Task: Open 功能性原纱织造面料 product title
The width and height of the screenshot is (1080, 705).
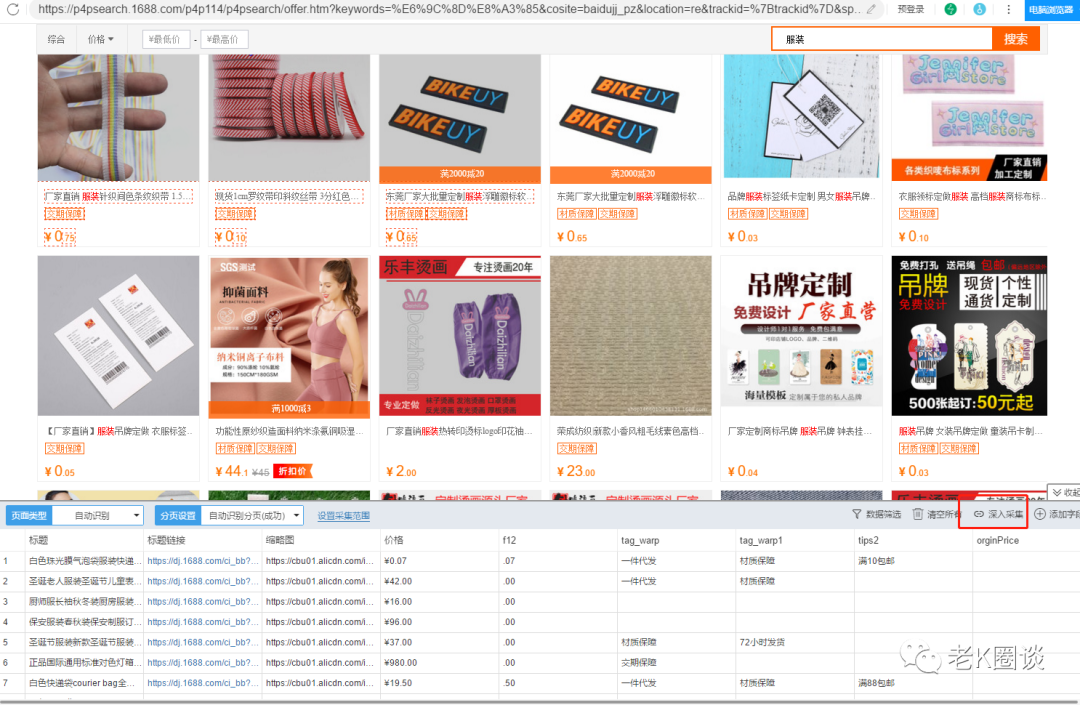Action: tap(289, 431)
